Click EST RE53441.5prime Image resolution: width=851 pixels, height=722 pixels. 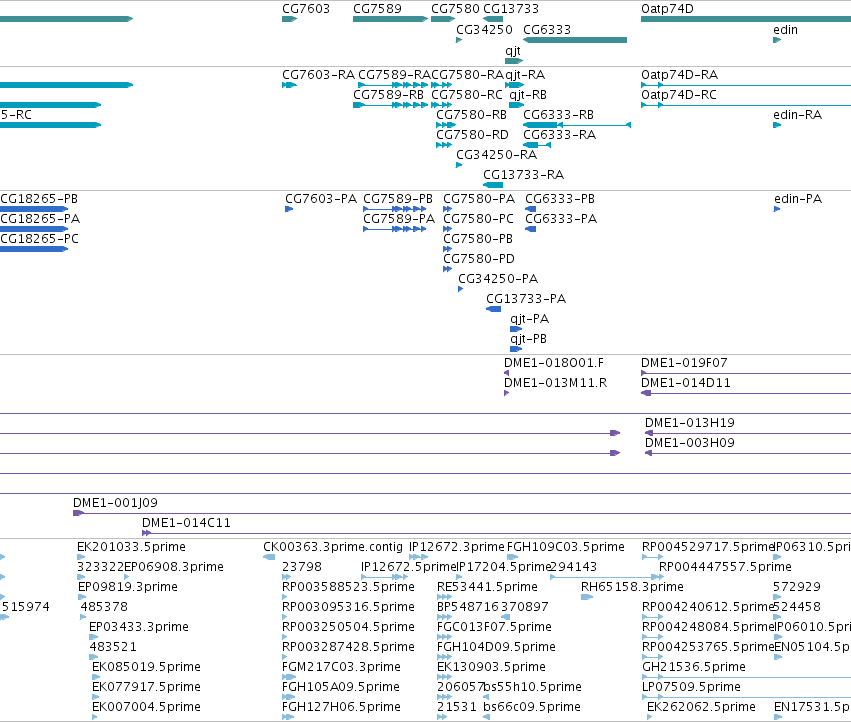pyautogui.click(x=487, y=587)
